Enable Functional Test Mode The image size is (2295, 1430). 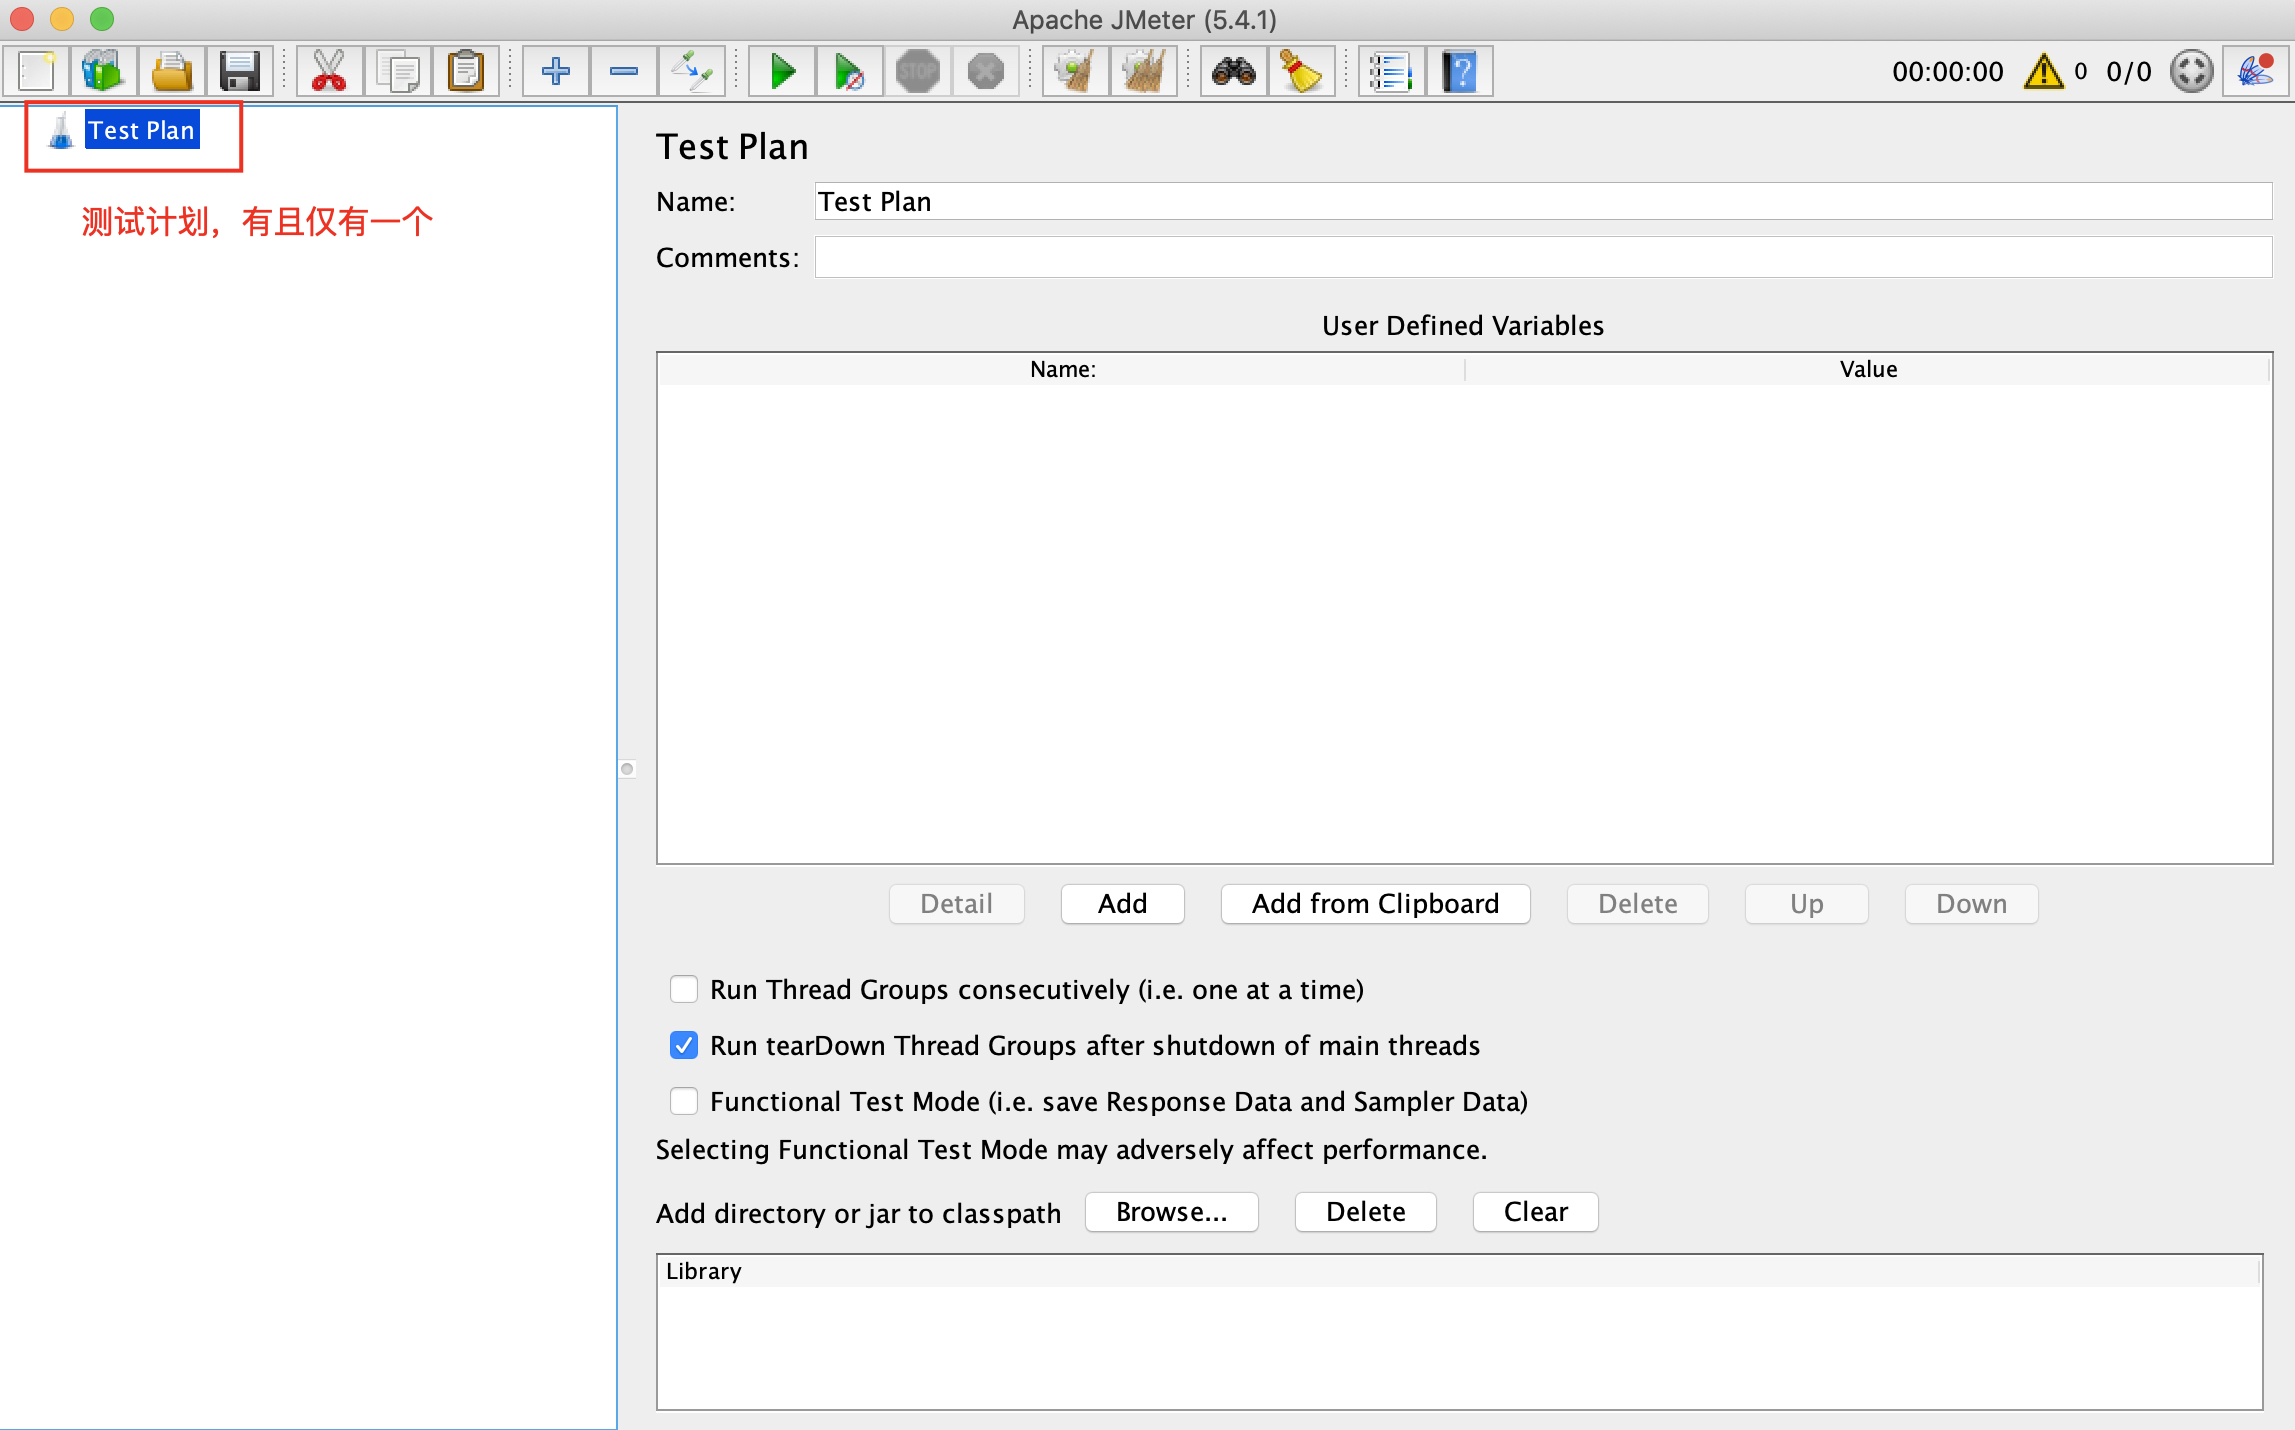683,1101
